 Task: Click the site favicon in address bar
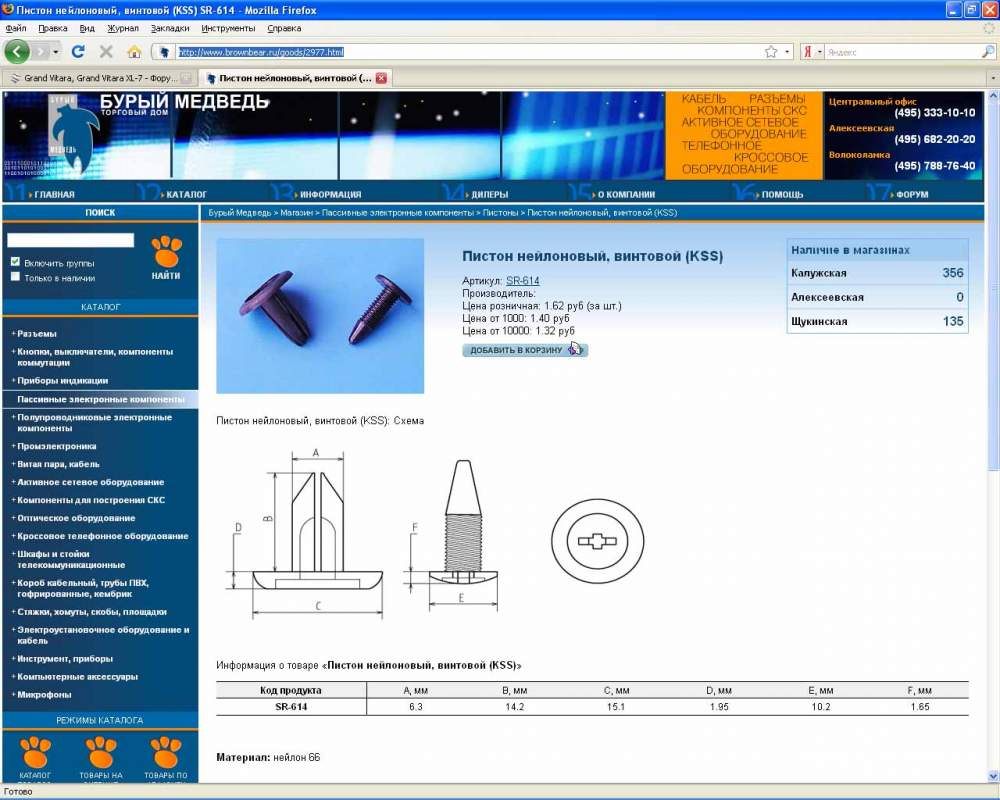coord(165,52)
